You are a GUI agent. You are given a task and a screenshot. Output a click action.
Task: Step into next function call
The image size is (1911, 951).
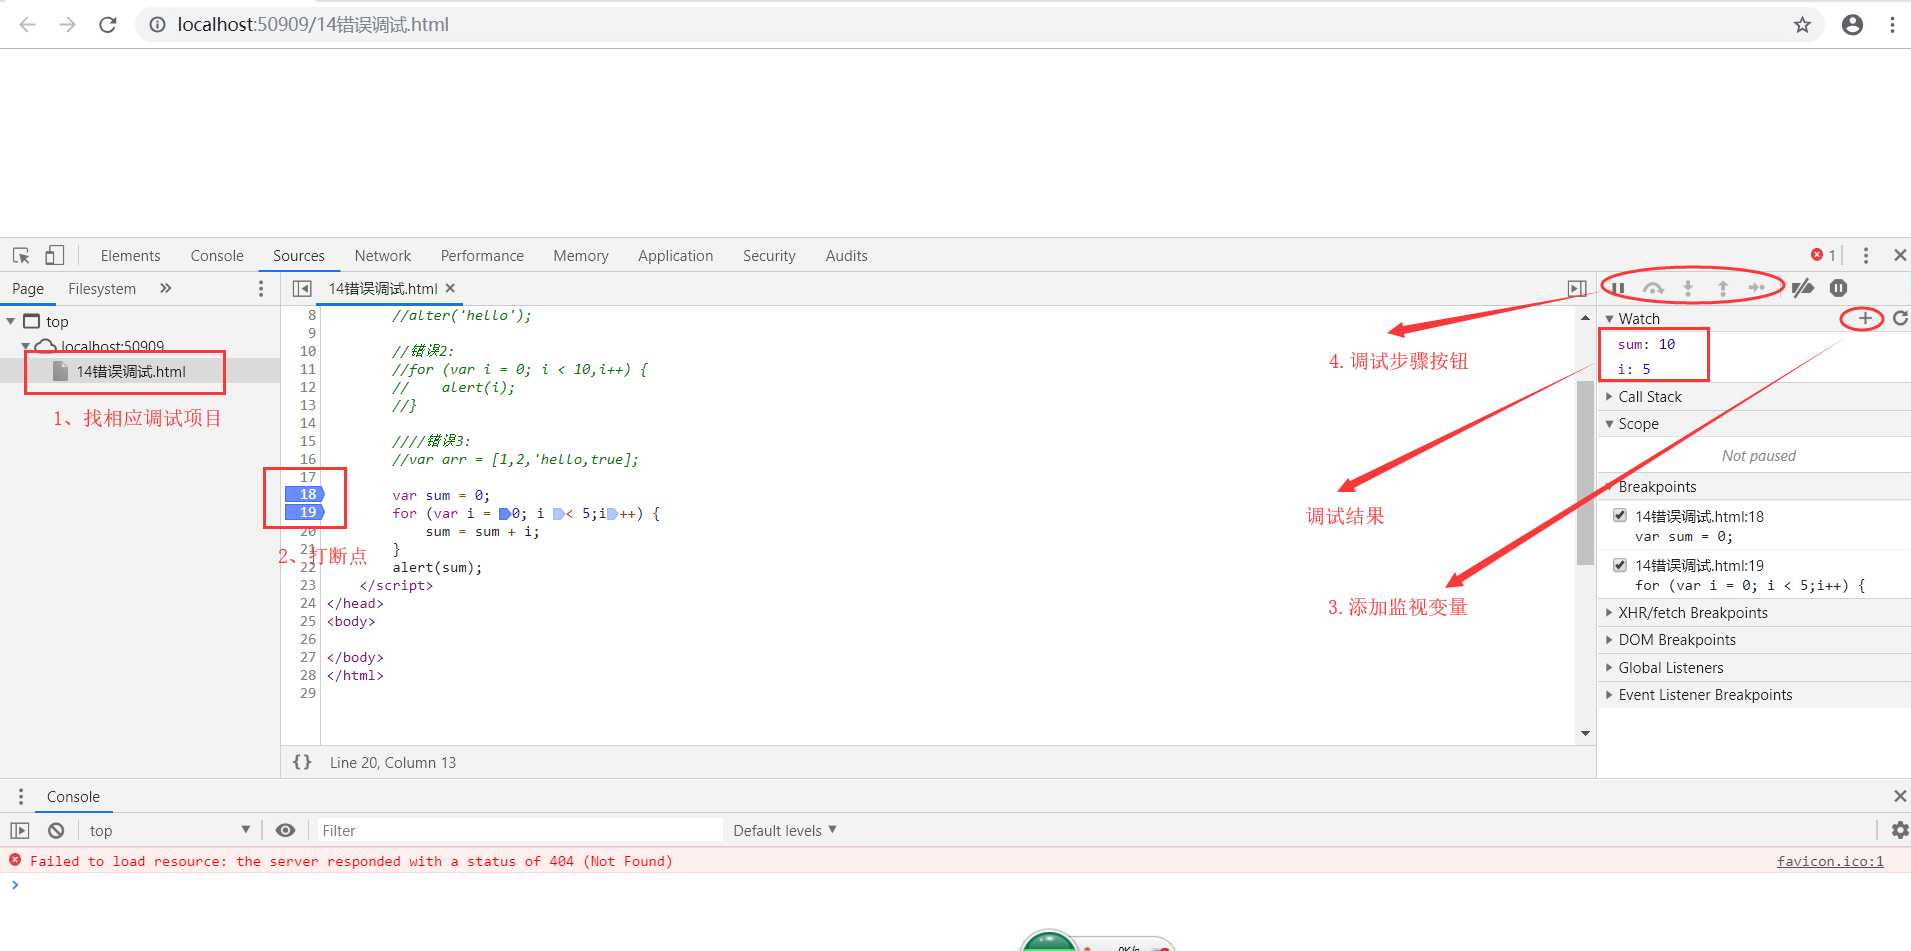pos(1688,288)
